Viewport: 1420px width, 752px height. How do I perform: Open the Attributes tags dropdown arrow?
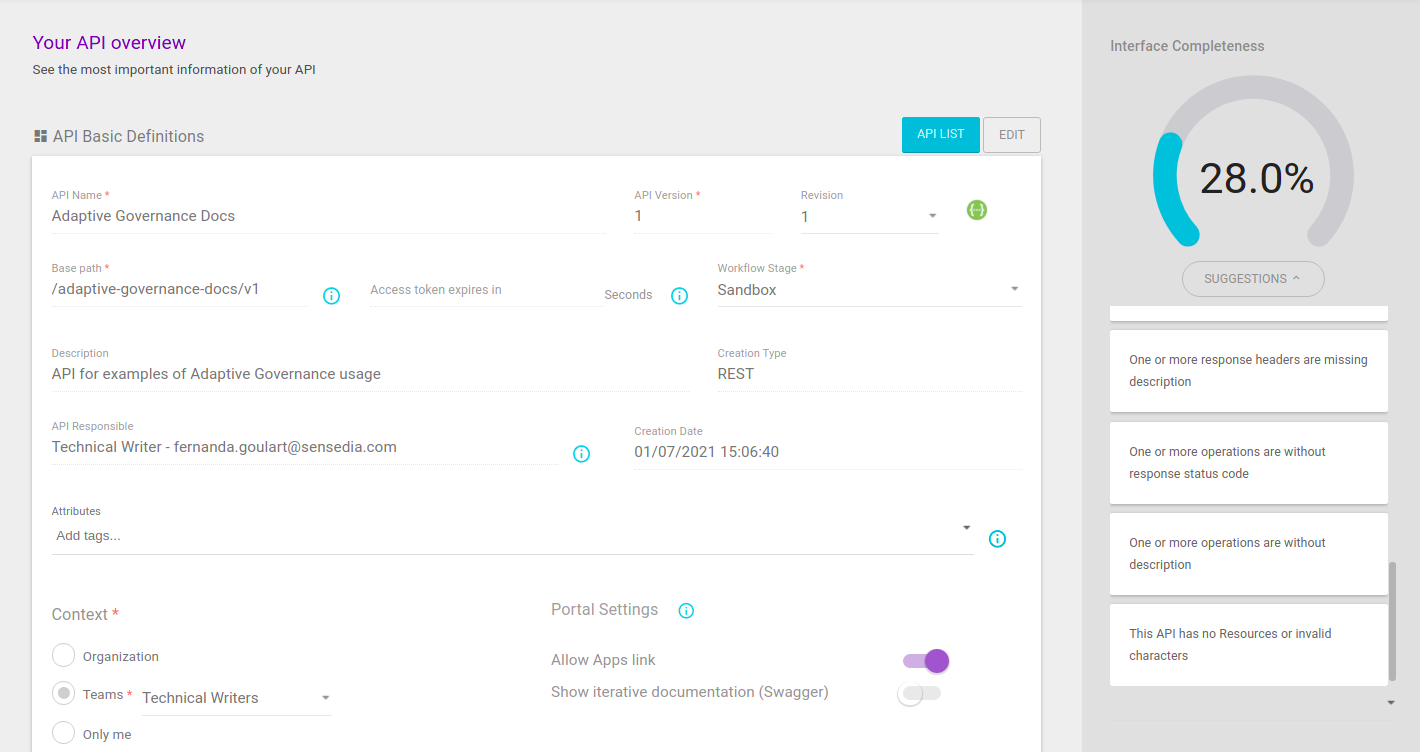tap(966, 528)
